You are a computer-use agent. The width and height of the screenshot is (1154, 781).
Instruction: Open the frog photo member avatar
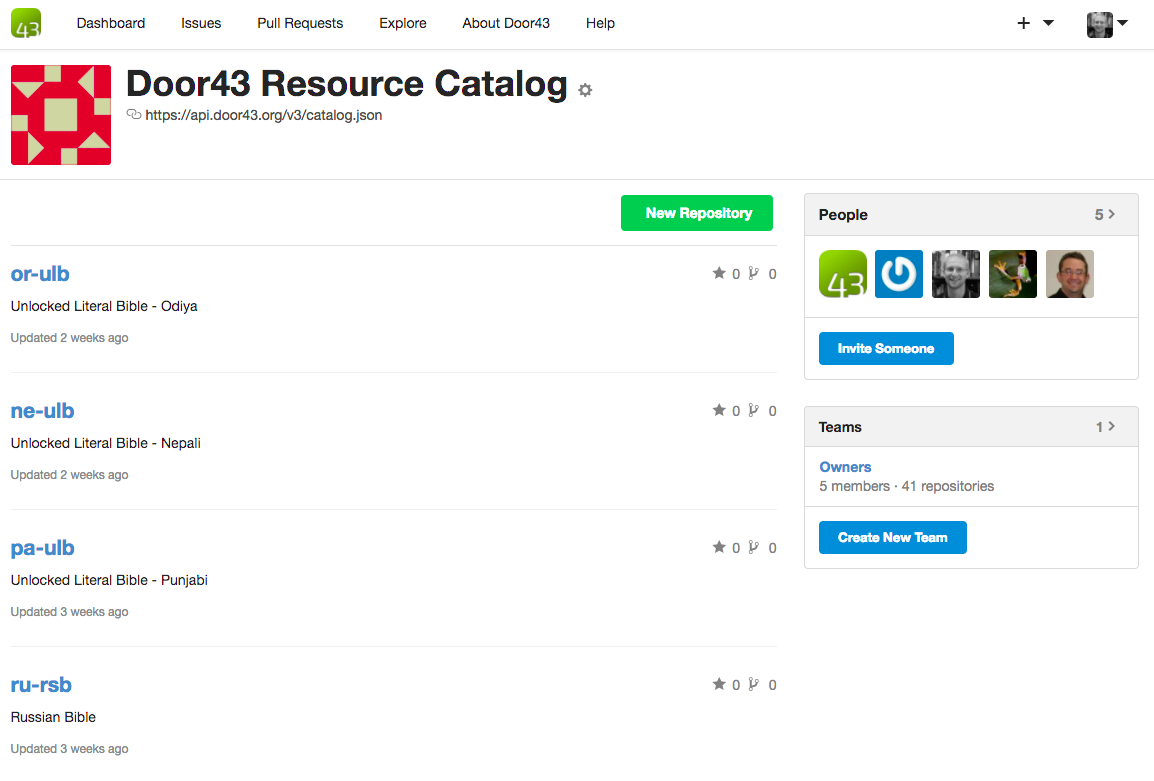(x=1013, y=274)
